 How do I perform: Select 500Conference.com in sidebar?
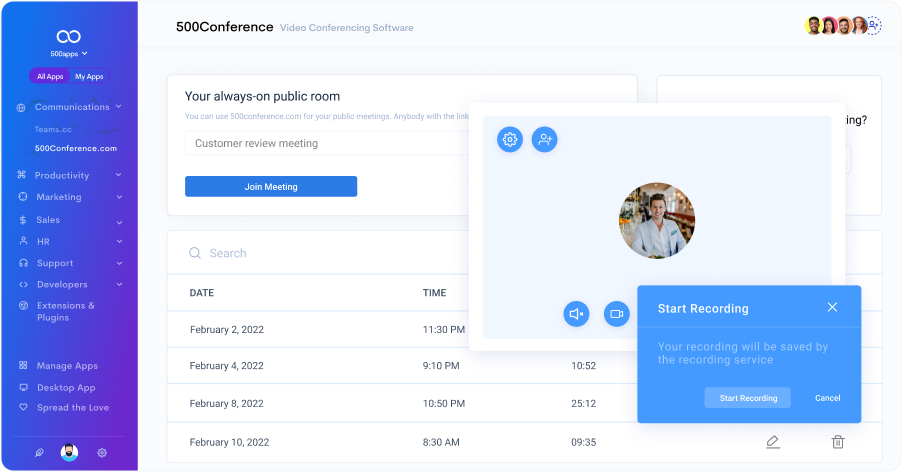(75, 148)
